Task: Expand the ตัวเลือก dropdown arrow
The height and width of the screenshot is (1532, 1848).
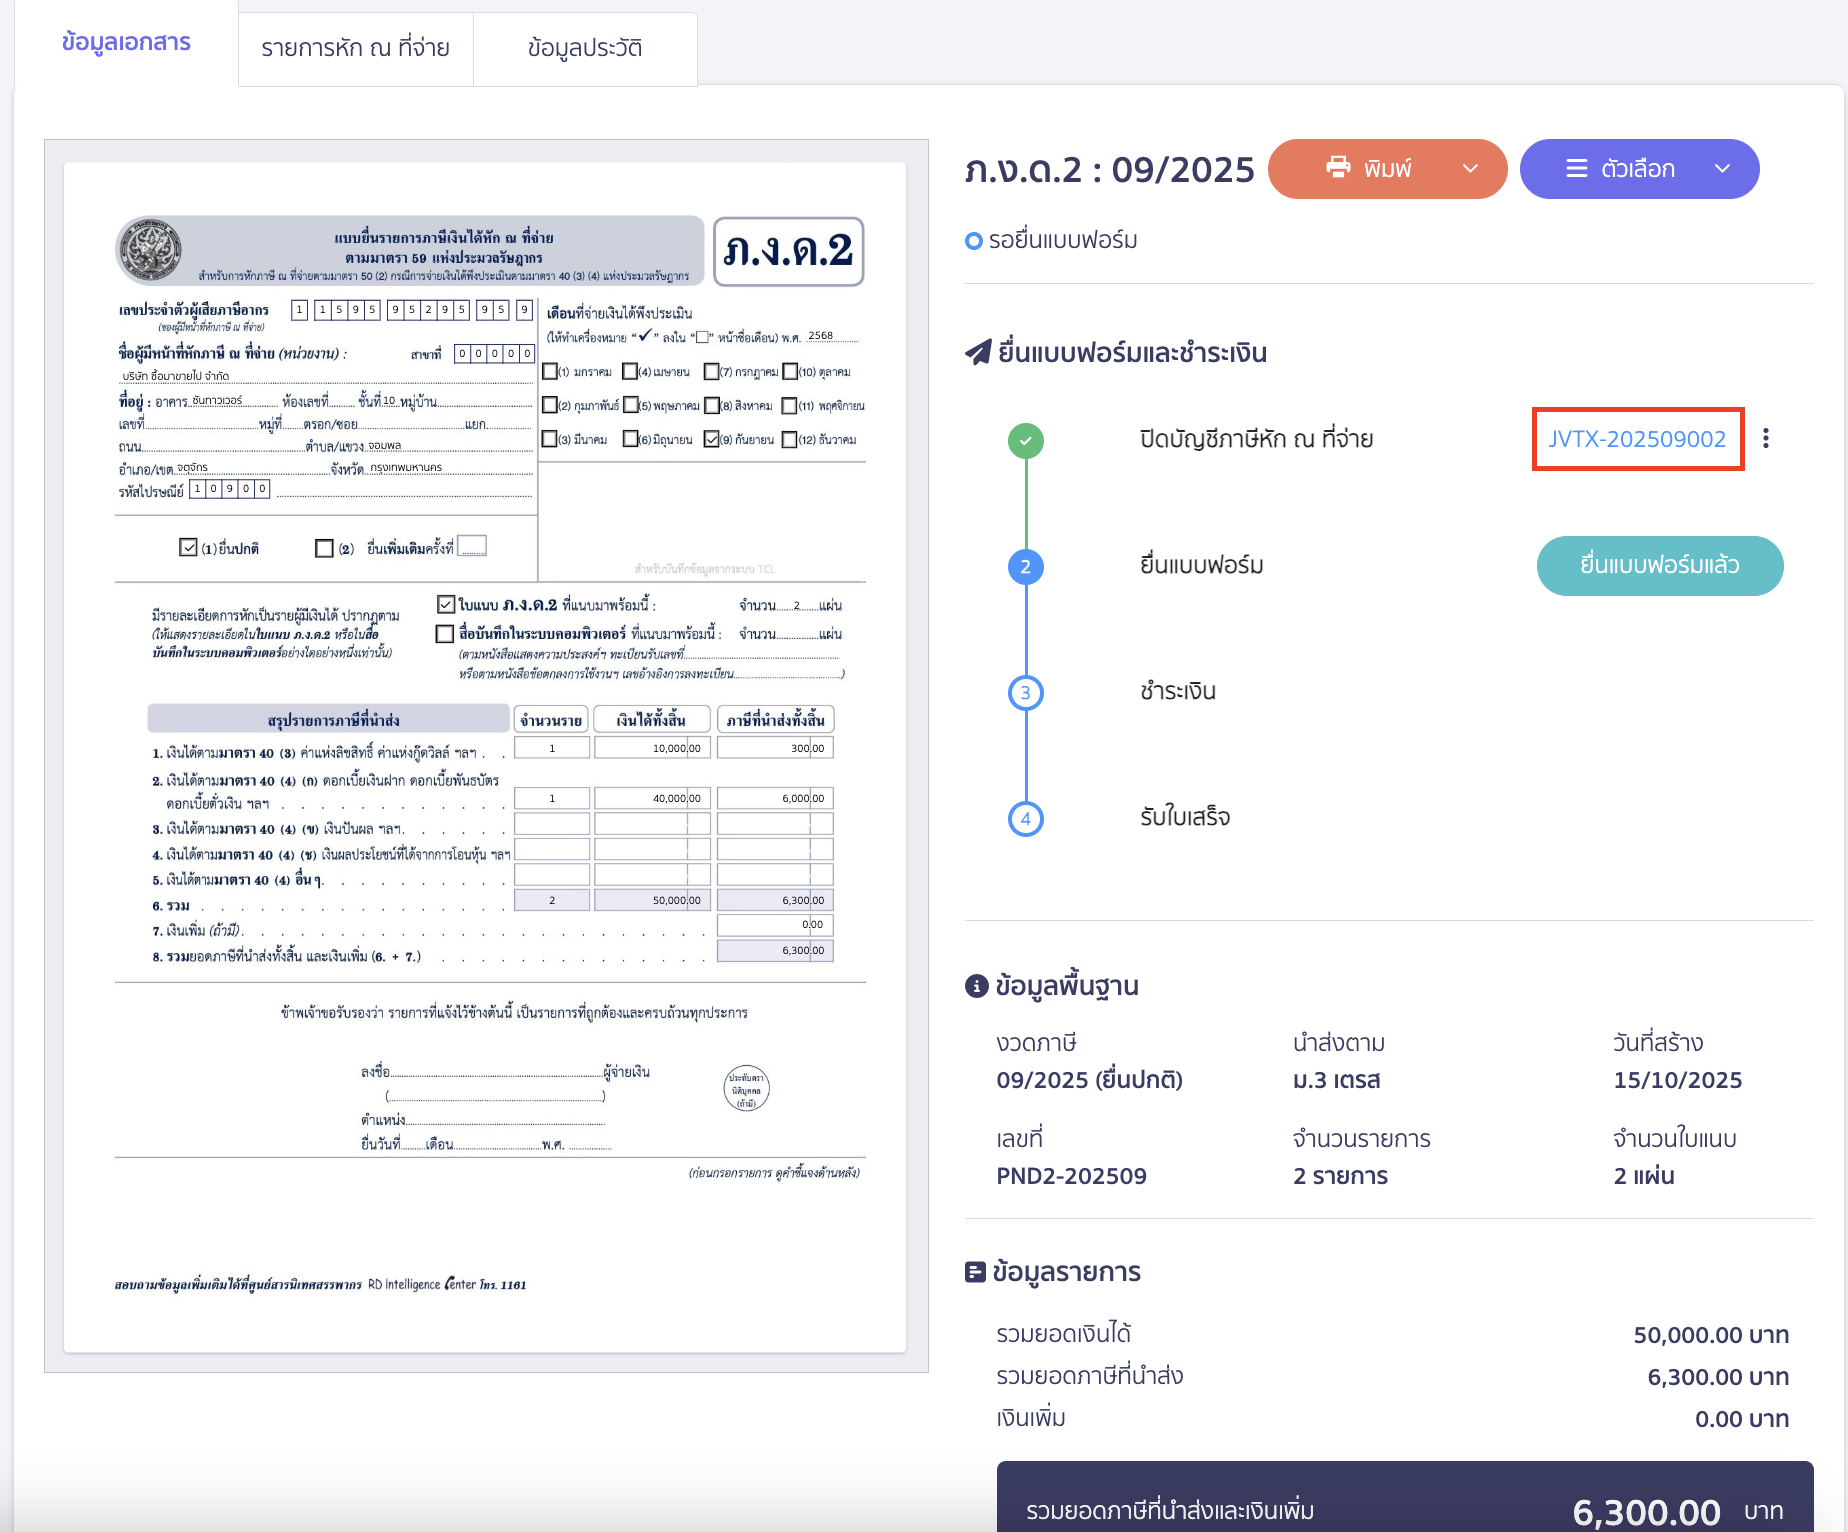Action: (1722, 169)
